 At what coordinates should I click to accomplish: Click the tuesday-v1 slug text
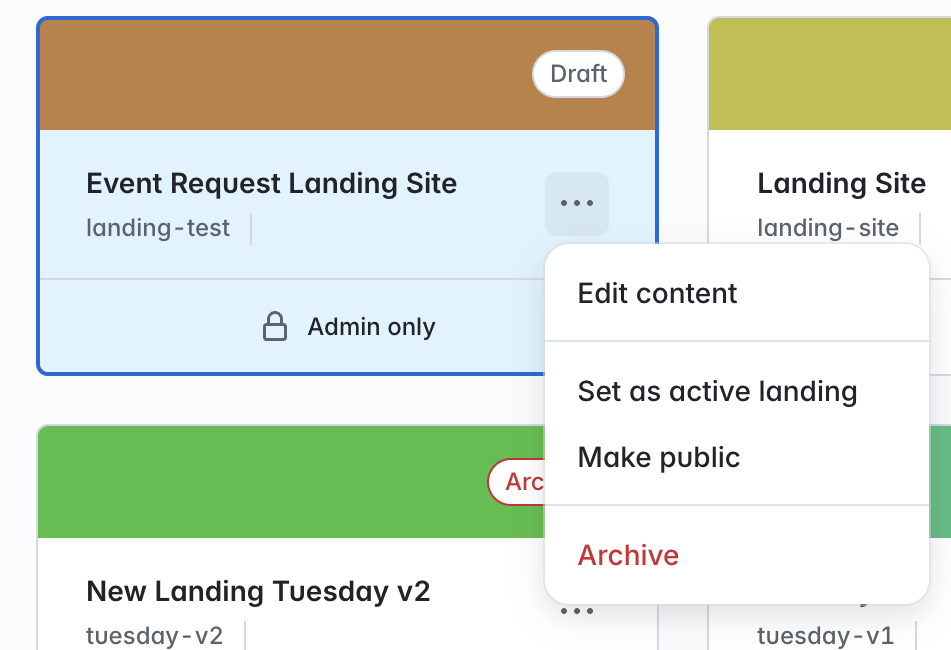(825, 635)
